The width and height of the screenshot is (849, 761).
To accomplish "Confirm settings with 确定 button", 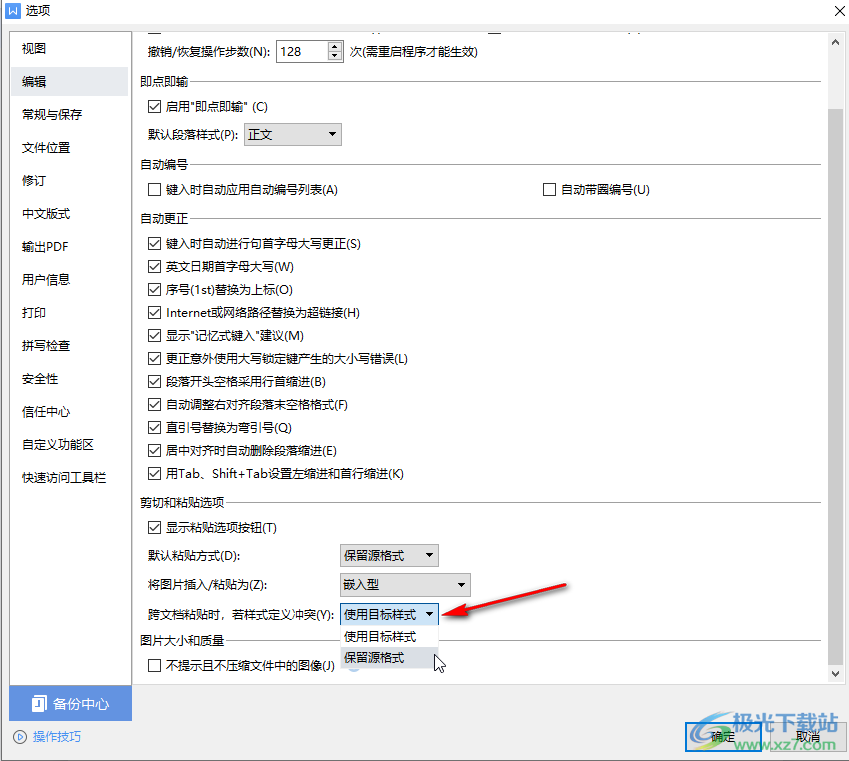I will 723,737.
